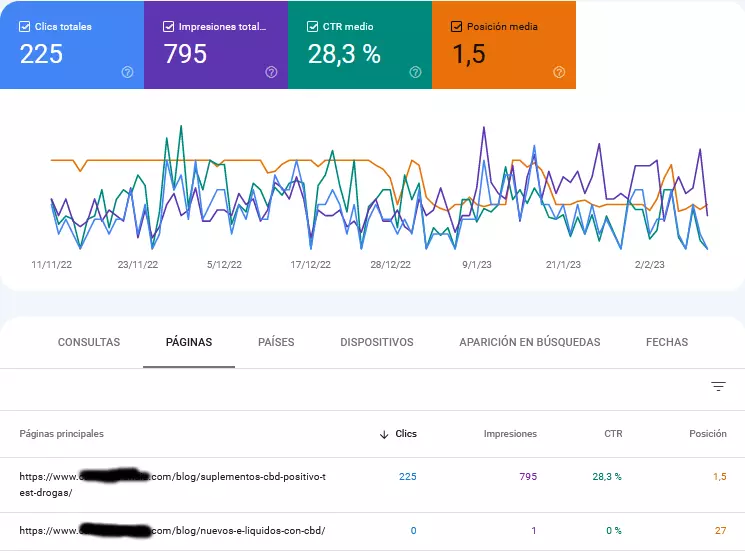Open the nuevos-e-liquidos-con-cbd page row
The height and width of the screenshot is (553, 745).
coord(372,531)
